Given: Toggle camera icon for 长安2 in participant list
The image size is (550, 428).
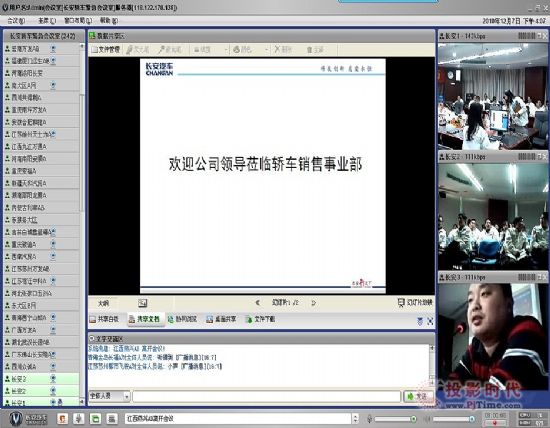Looking at the screenshot, I should pos(53,390).
